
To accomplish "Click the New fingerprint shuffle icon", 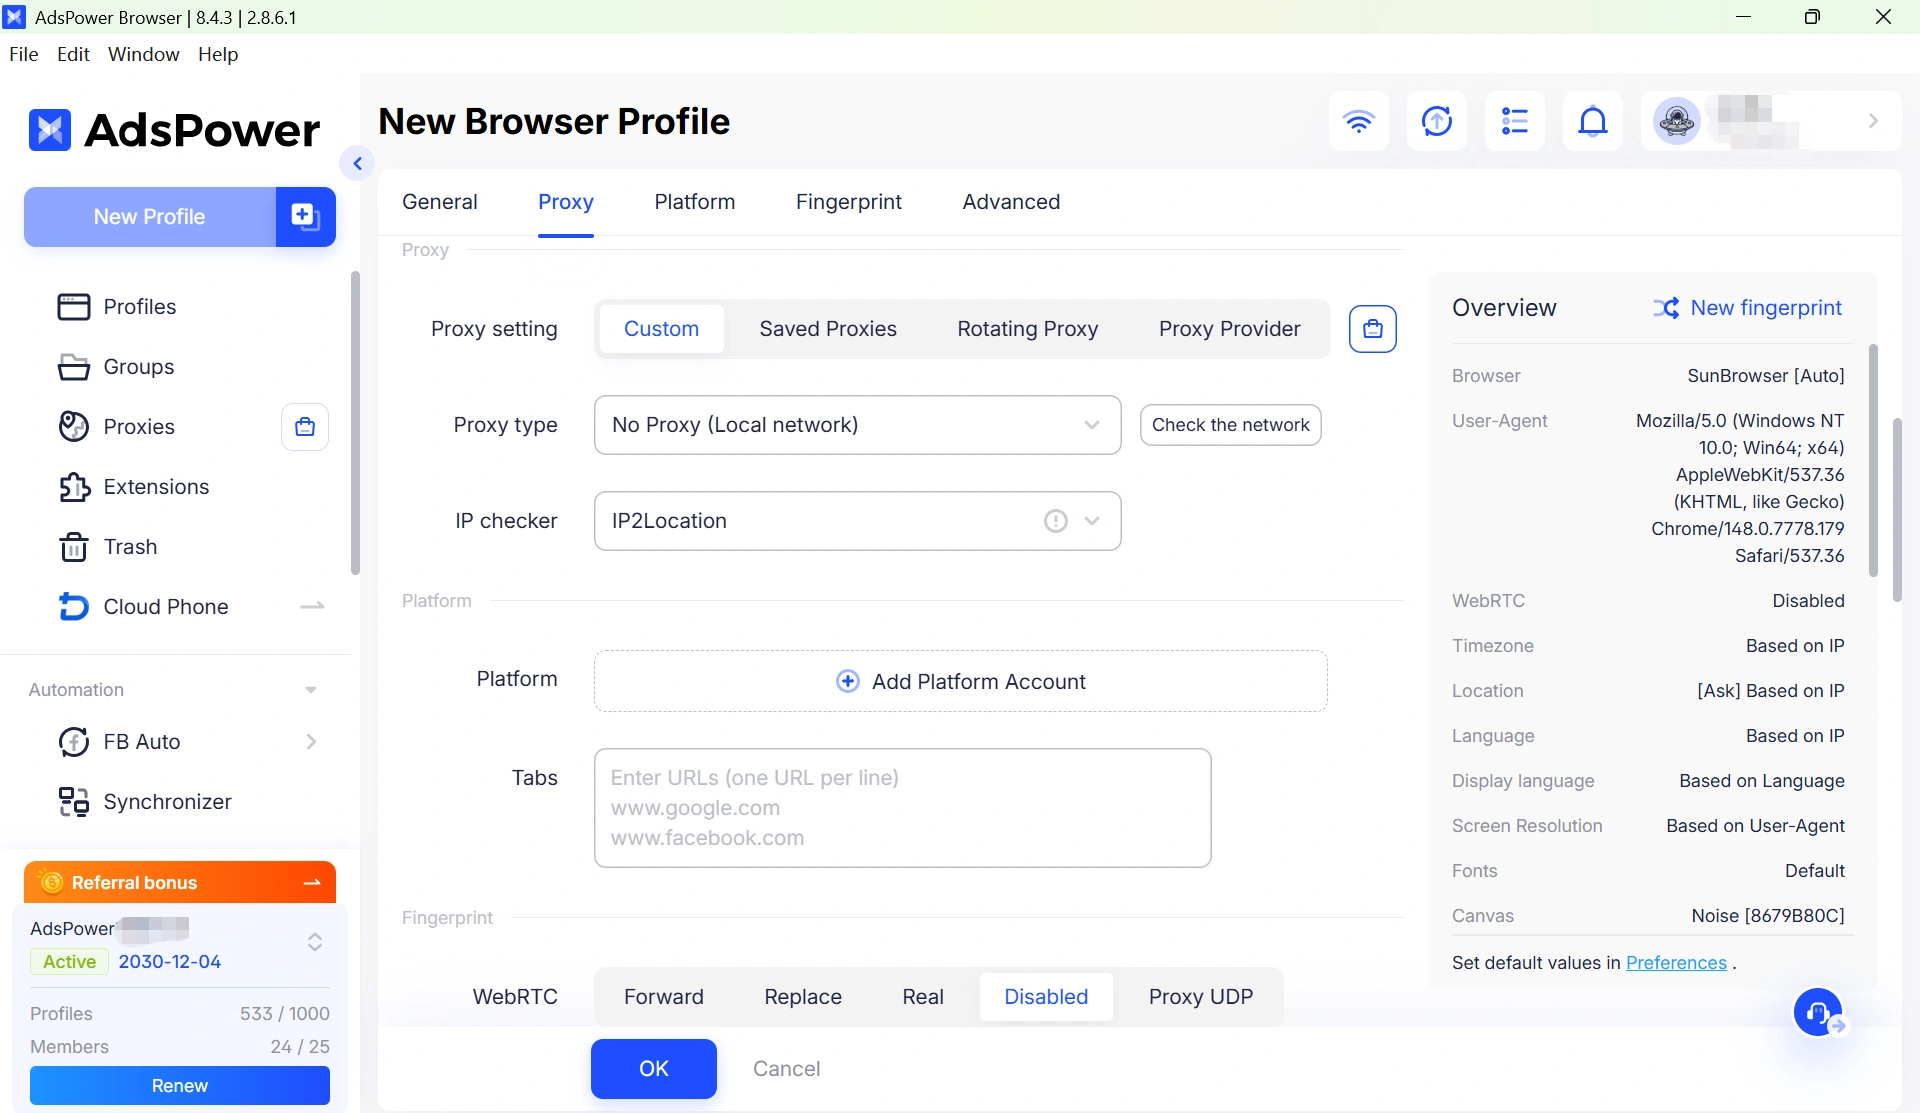I will (1665, 308).
